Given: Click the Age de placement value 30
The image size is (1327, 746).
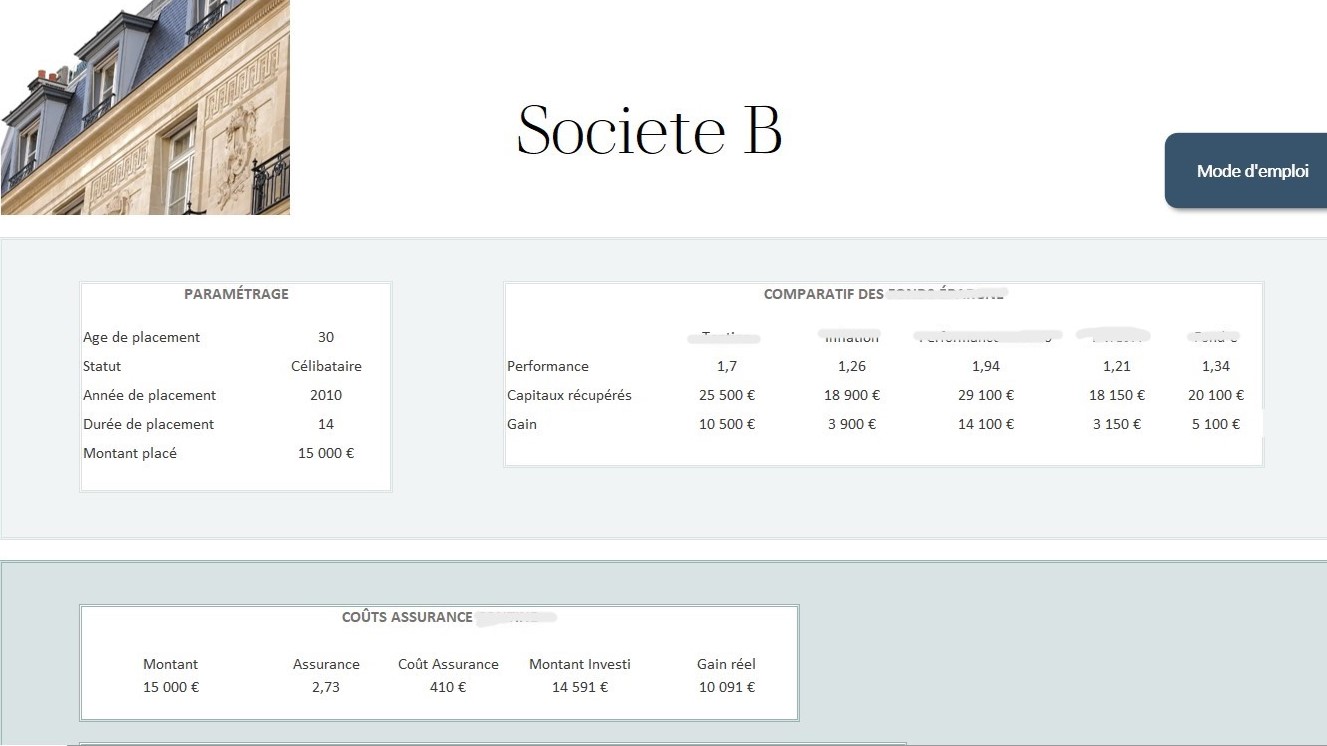Looking at the screenshot, I should coord(326,337).
